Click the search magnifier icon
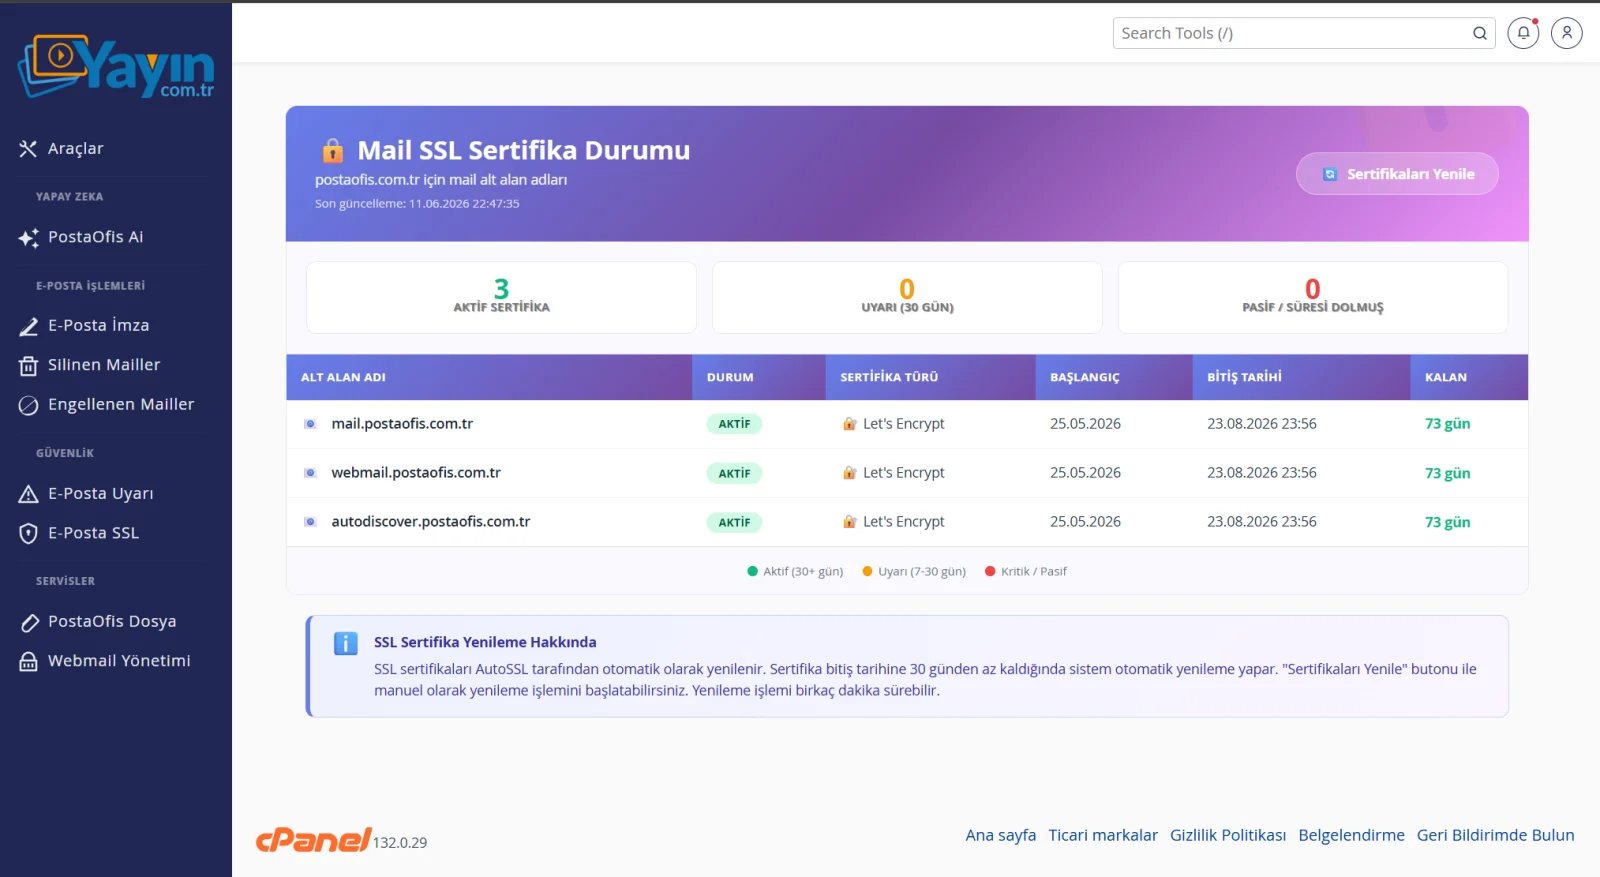The image size is (1600, 877). (1480, 33)
